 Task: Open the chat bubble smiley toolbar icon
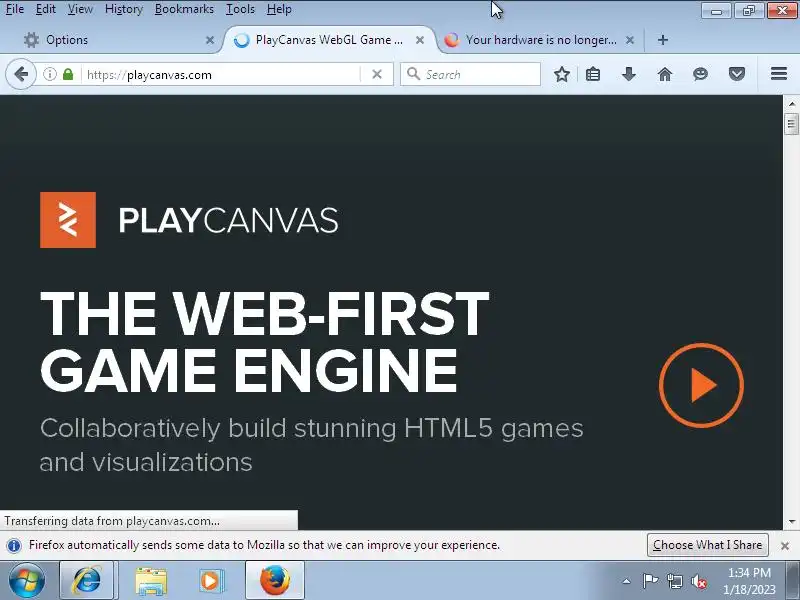click(701, 74)
